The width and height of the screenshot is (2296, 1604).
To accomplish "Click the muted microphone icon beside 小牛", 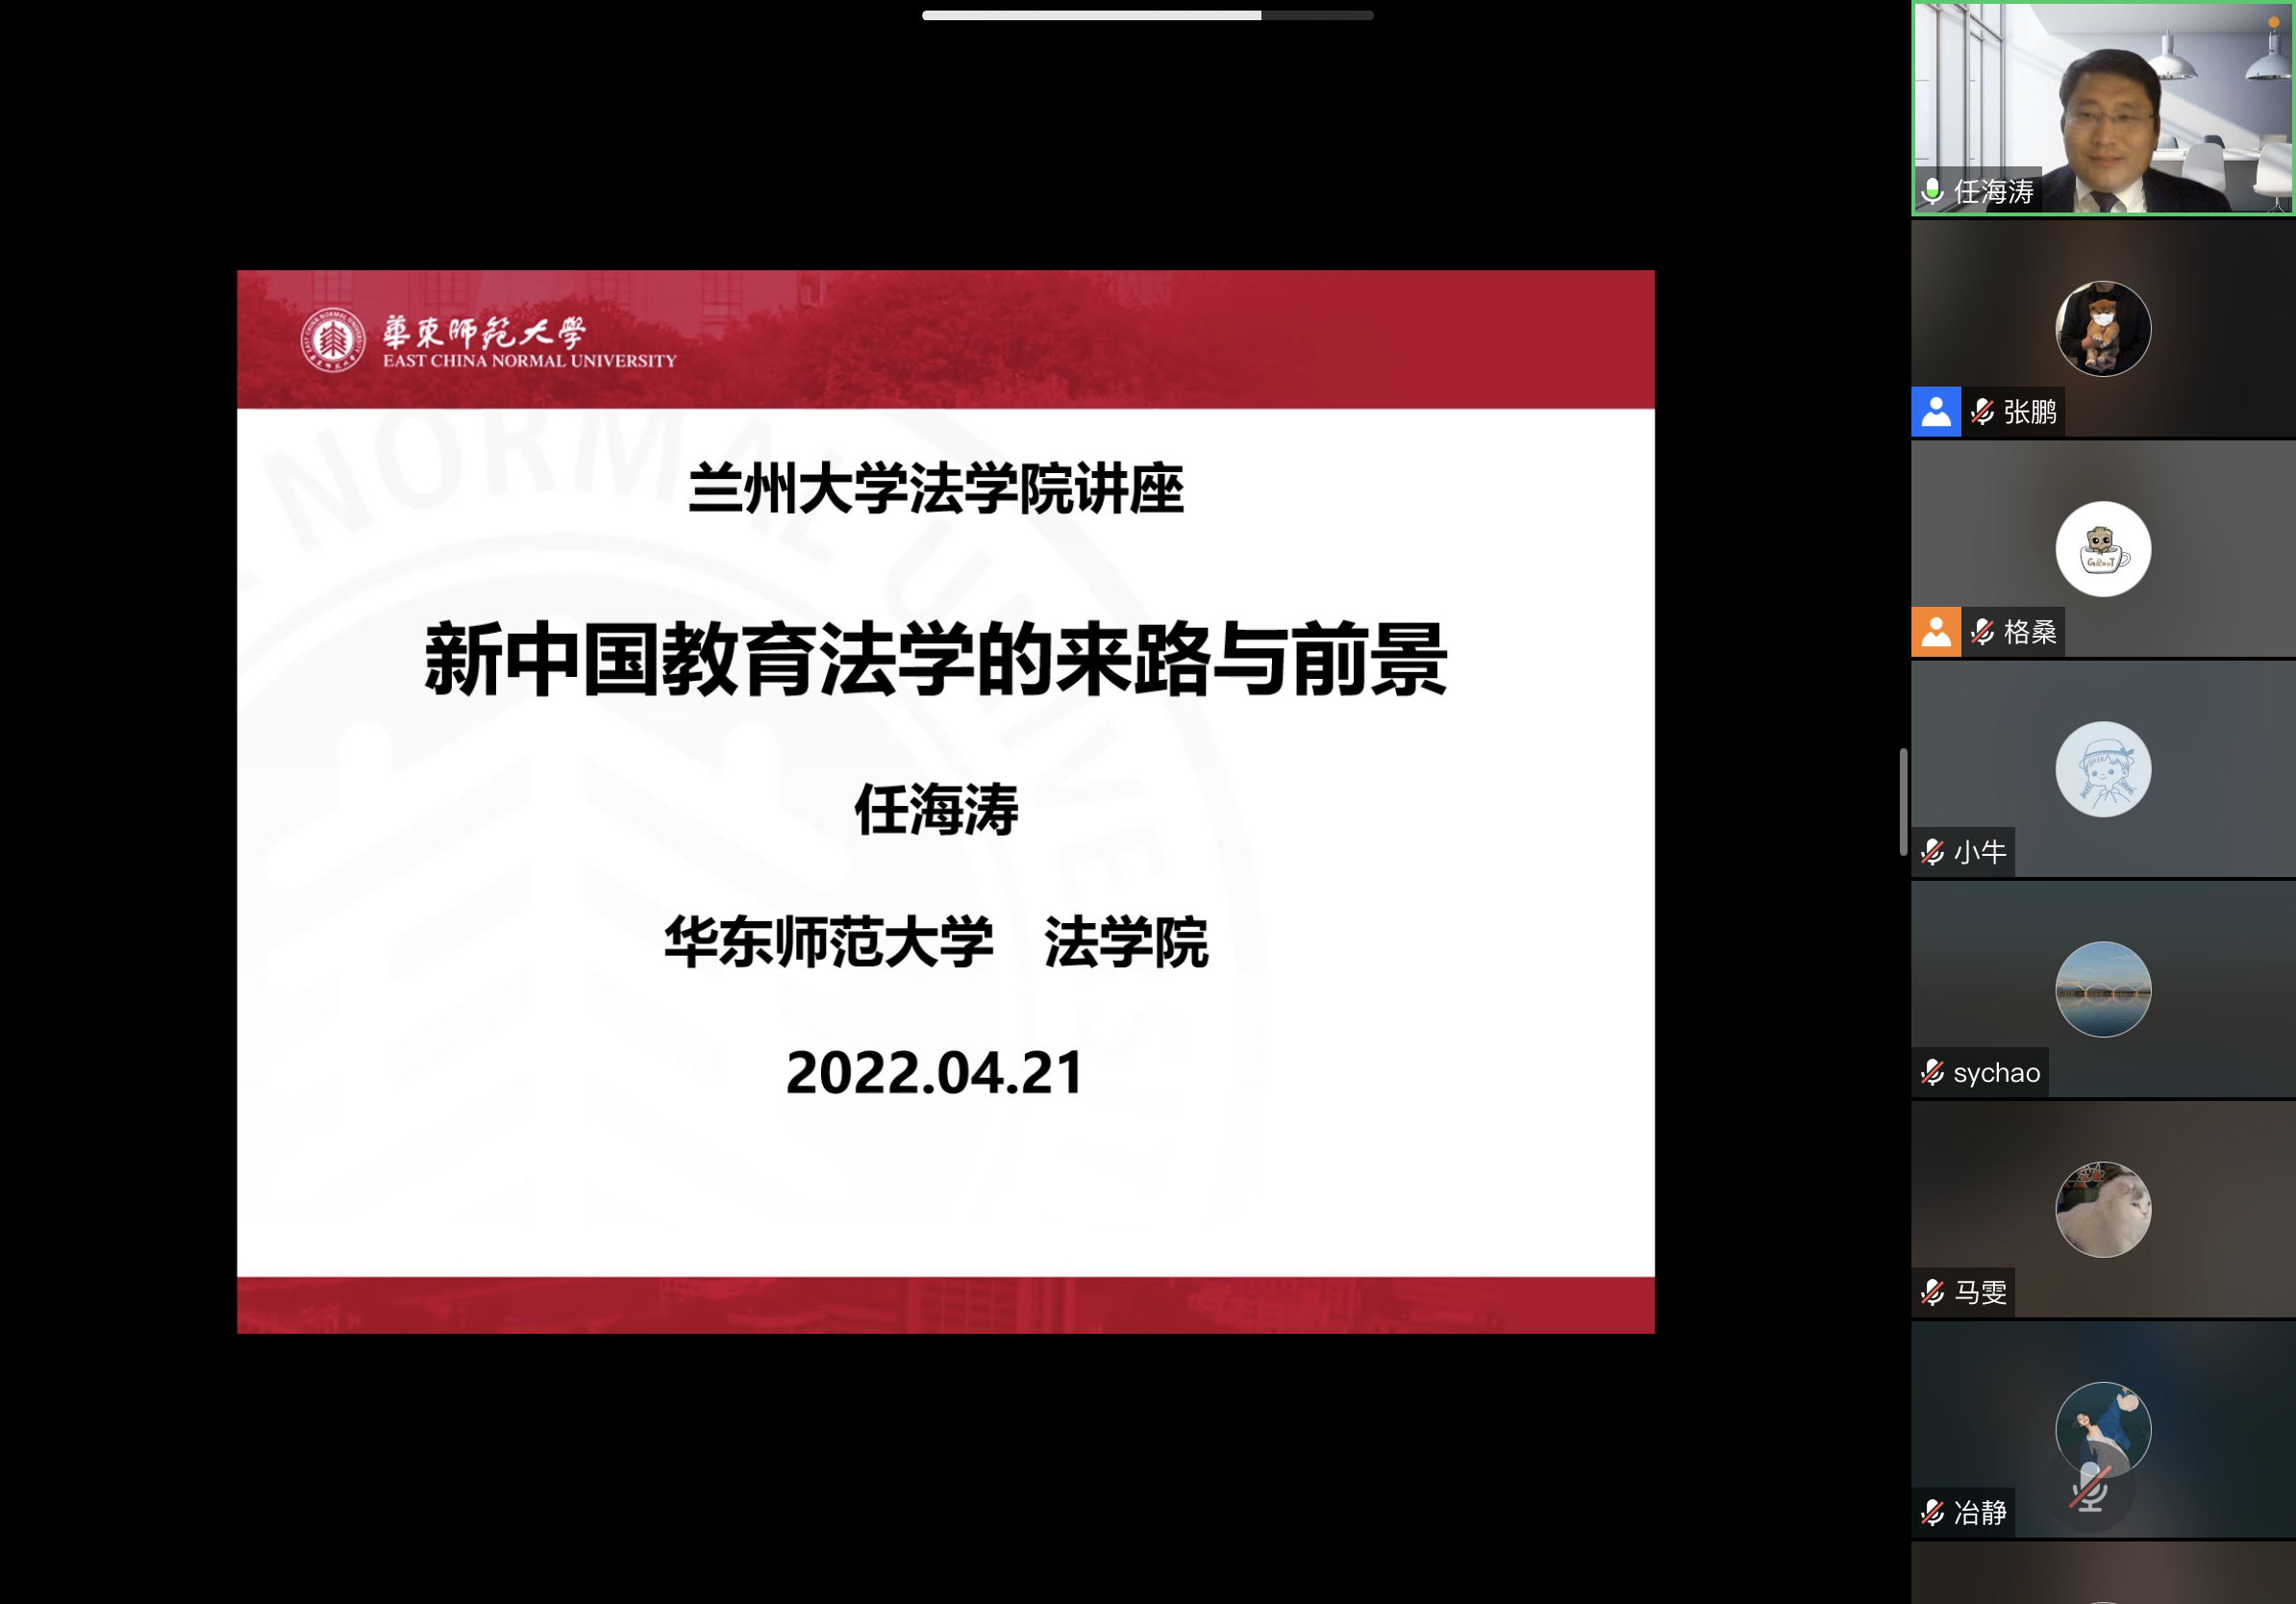I will click(x=1933, y=852).
